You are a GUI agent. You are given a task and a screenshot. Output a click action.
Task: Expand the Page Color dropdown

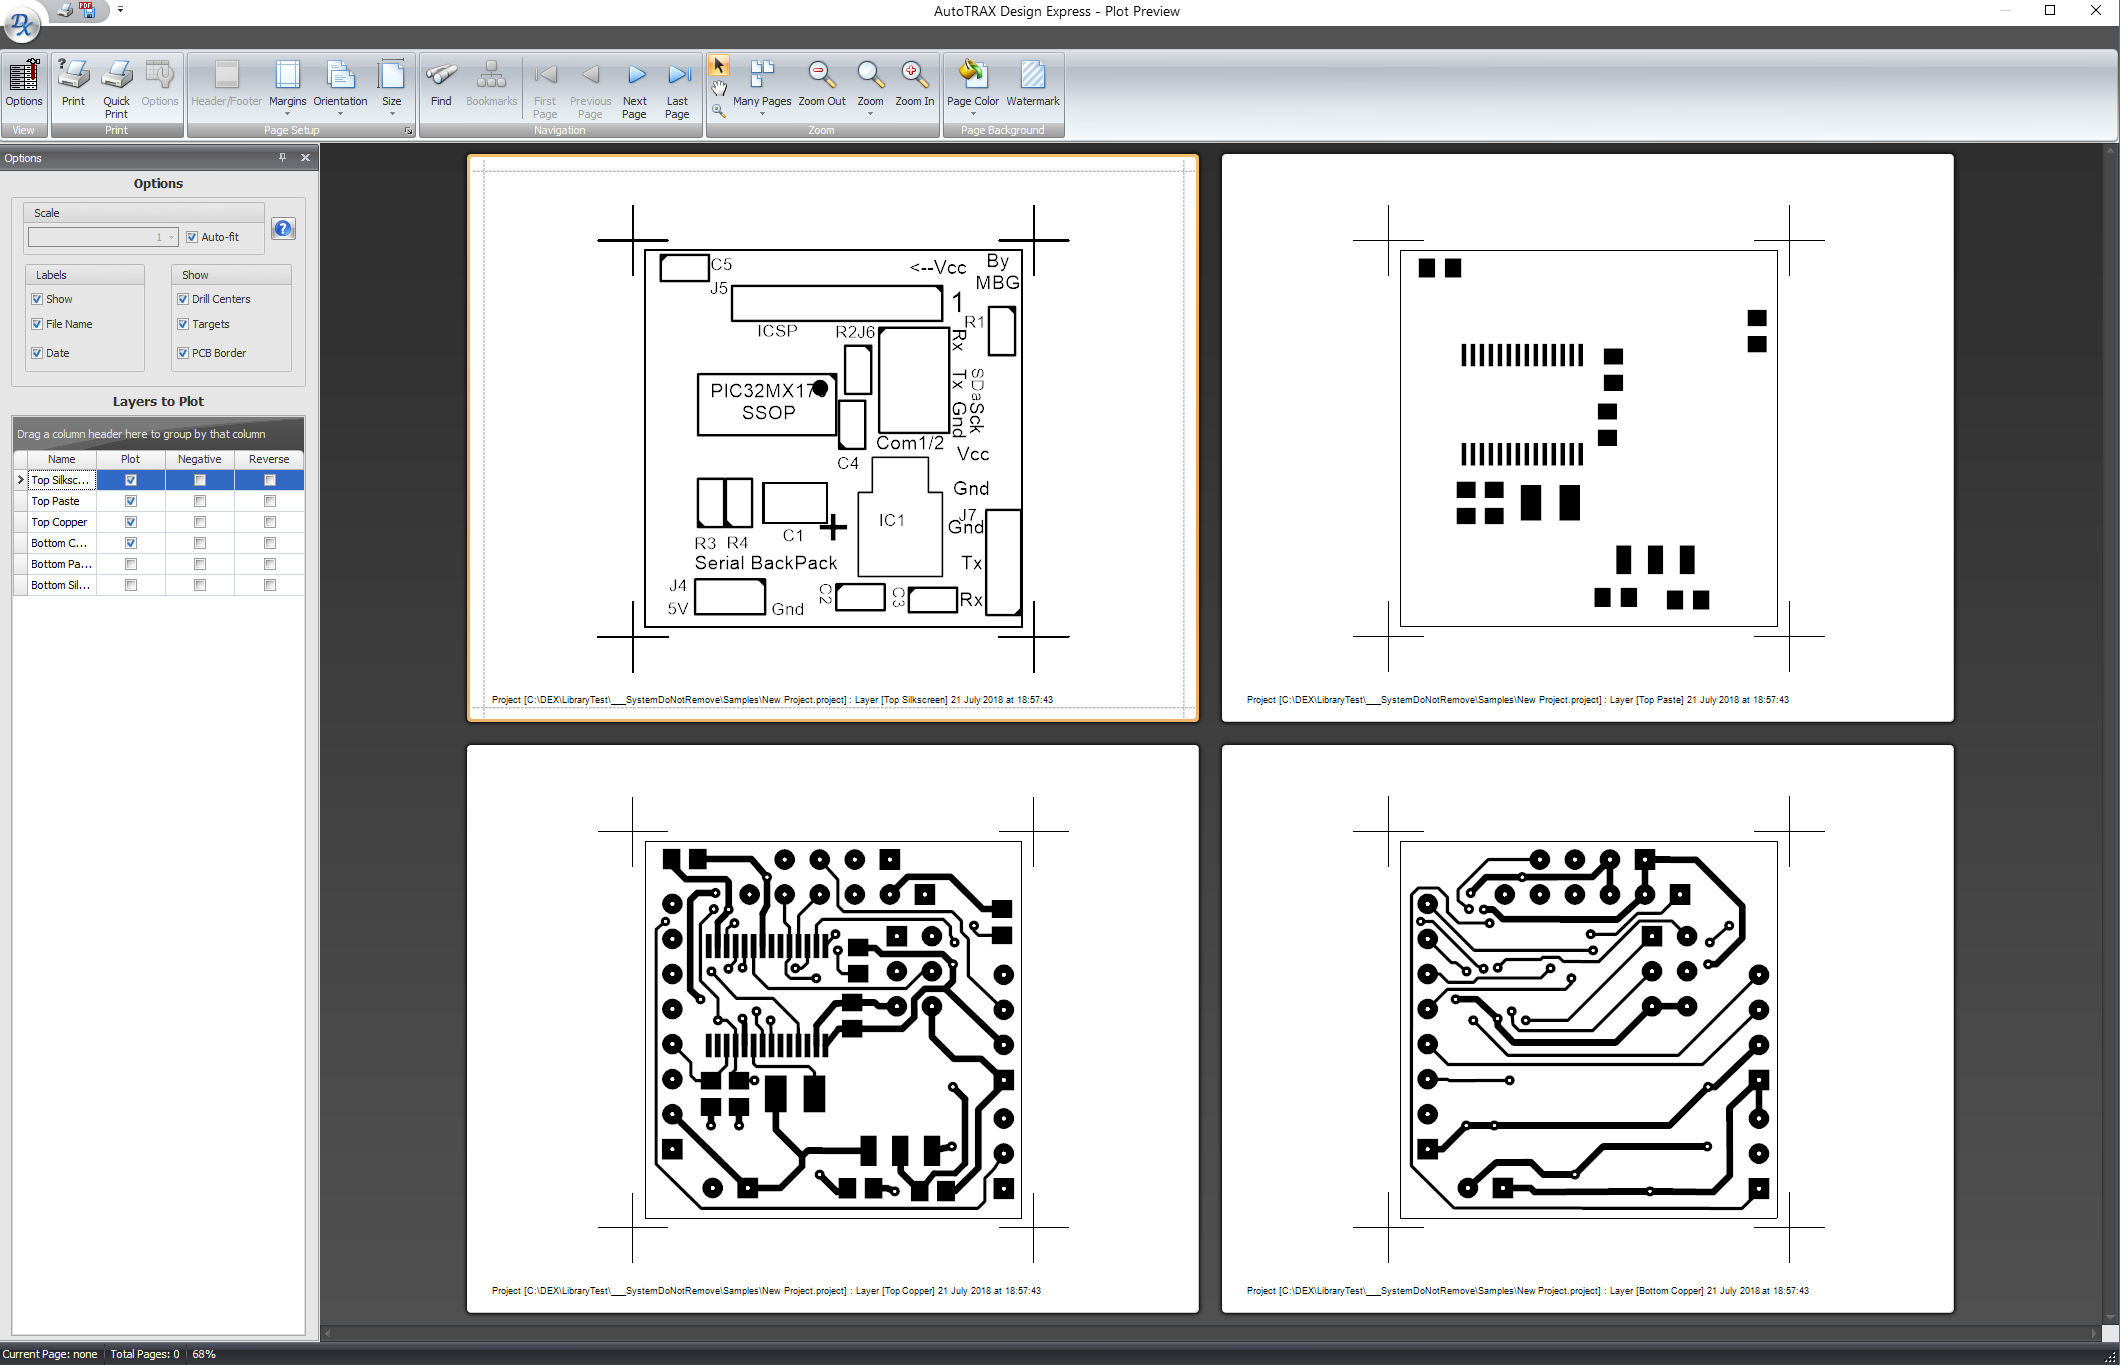973,113
